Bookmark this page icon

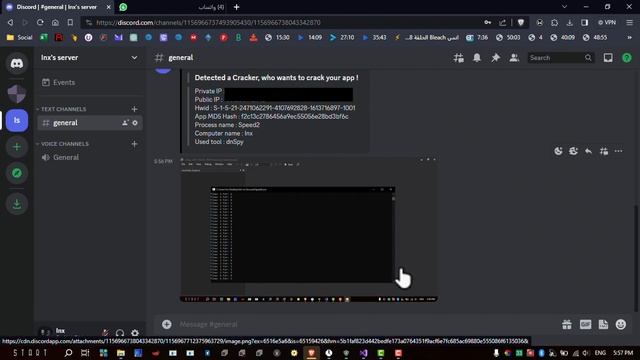70,22
